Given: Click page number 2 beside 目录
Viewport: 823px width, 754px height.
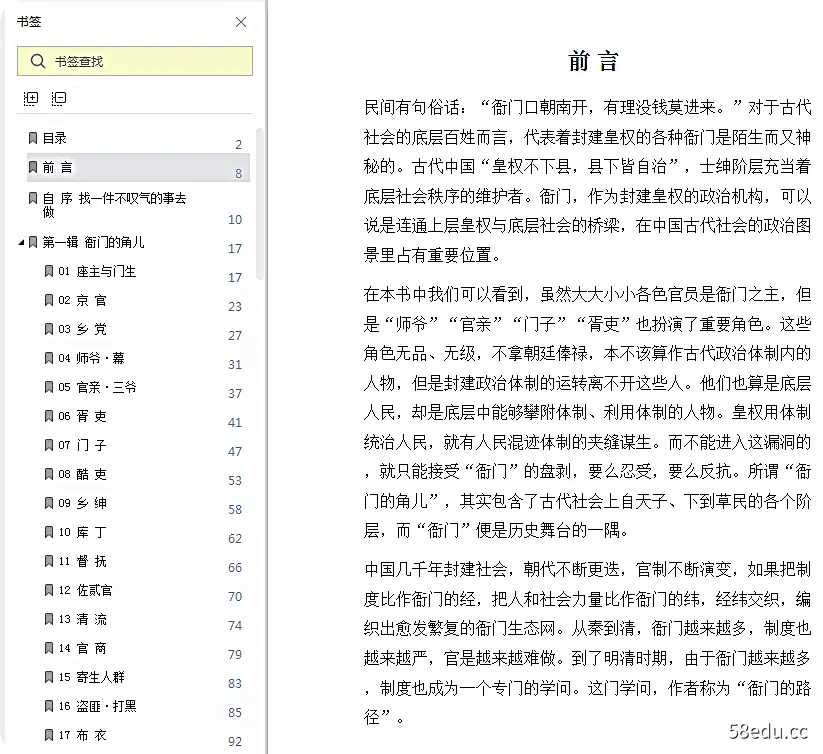Looking at the screenshot, I should tap(238, 145).
